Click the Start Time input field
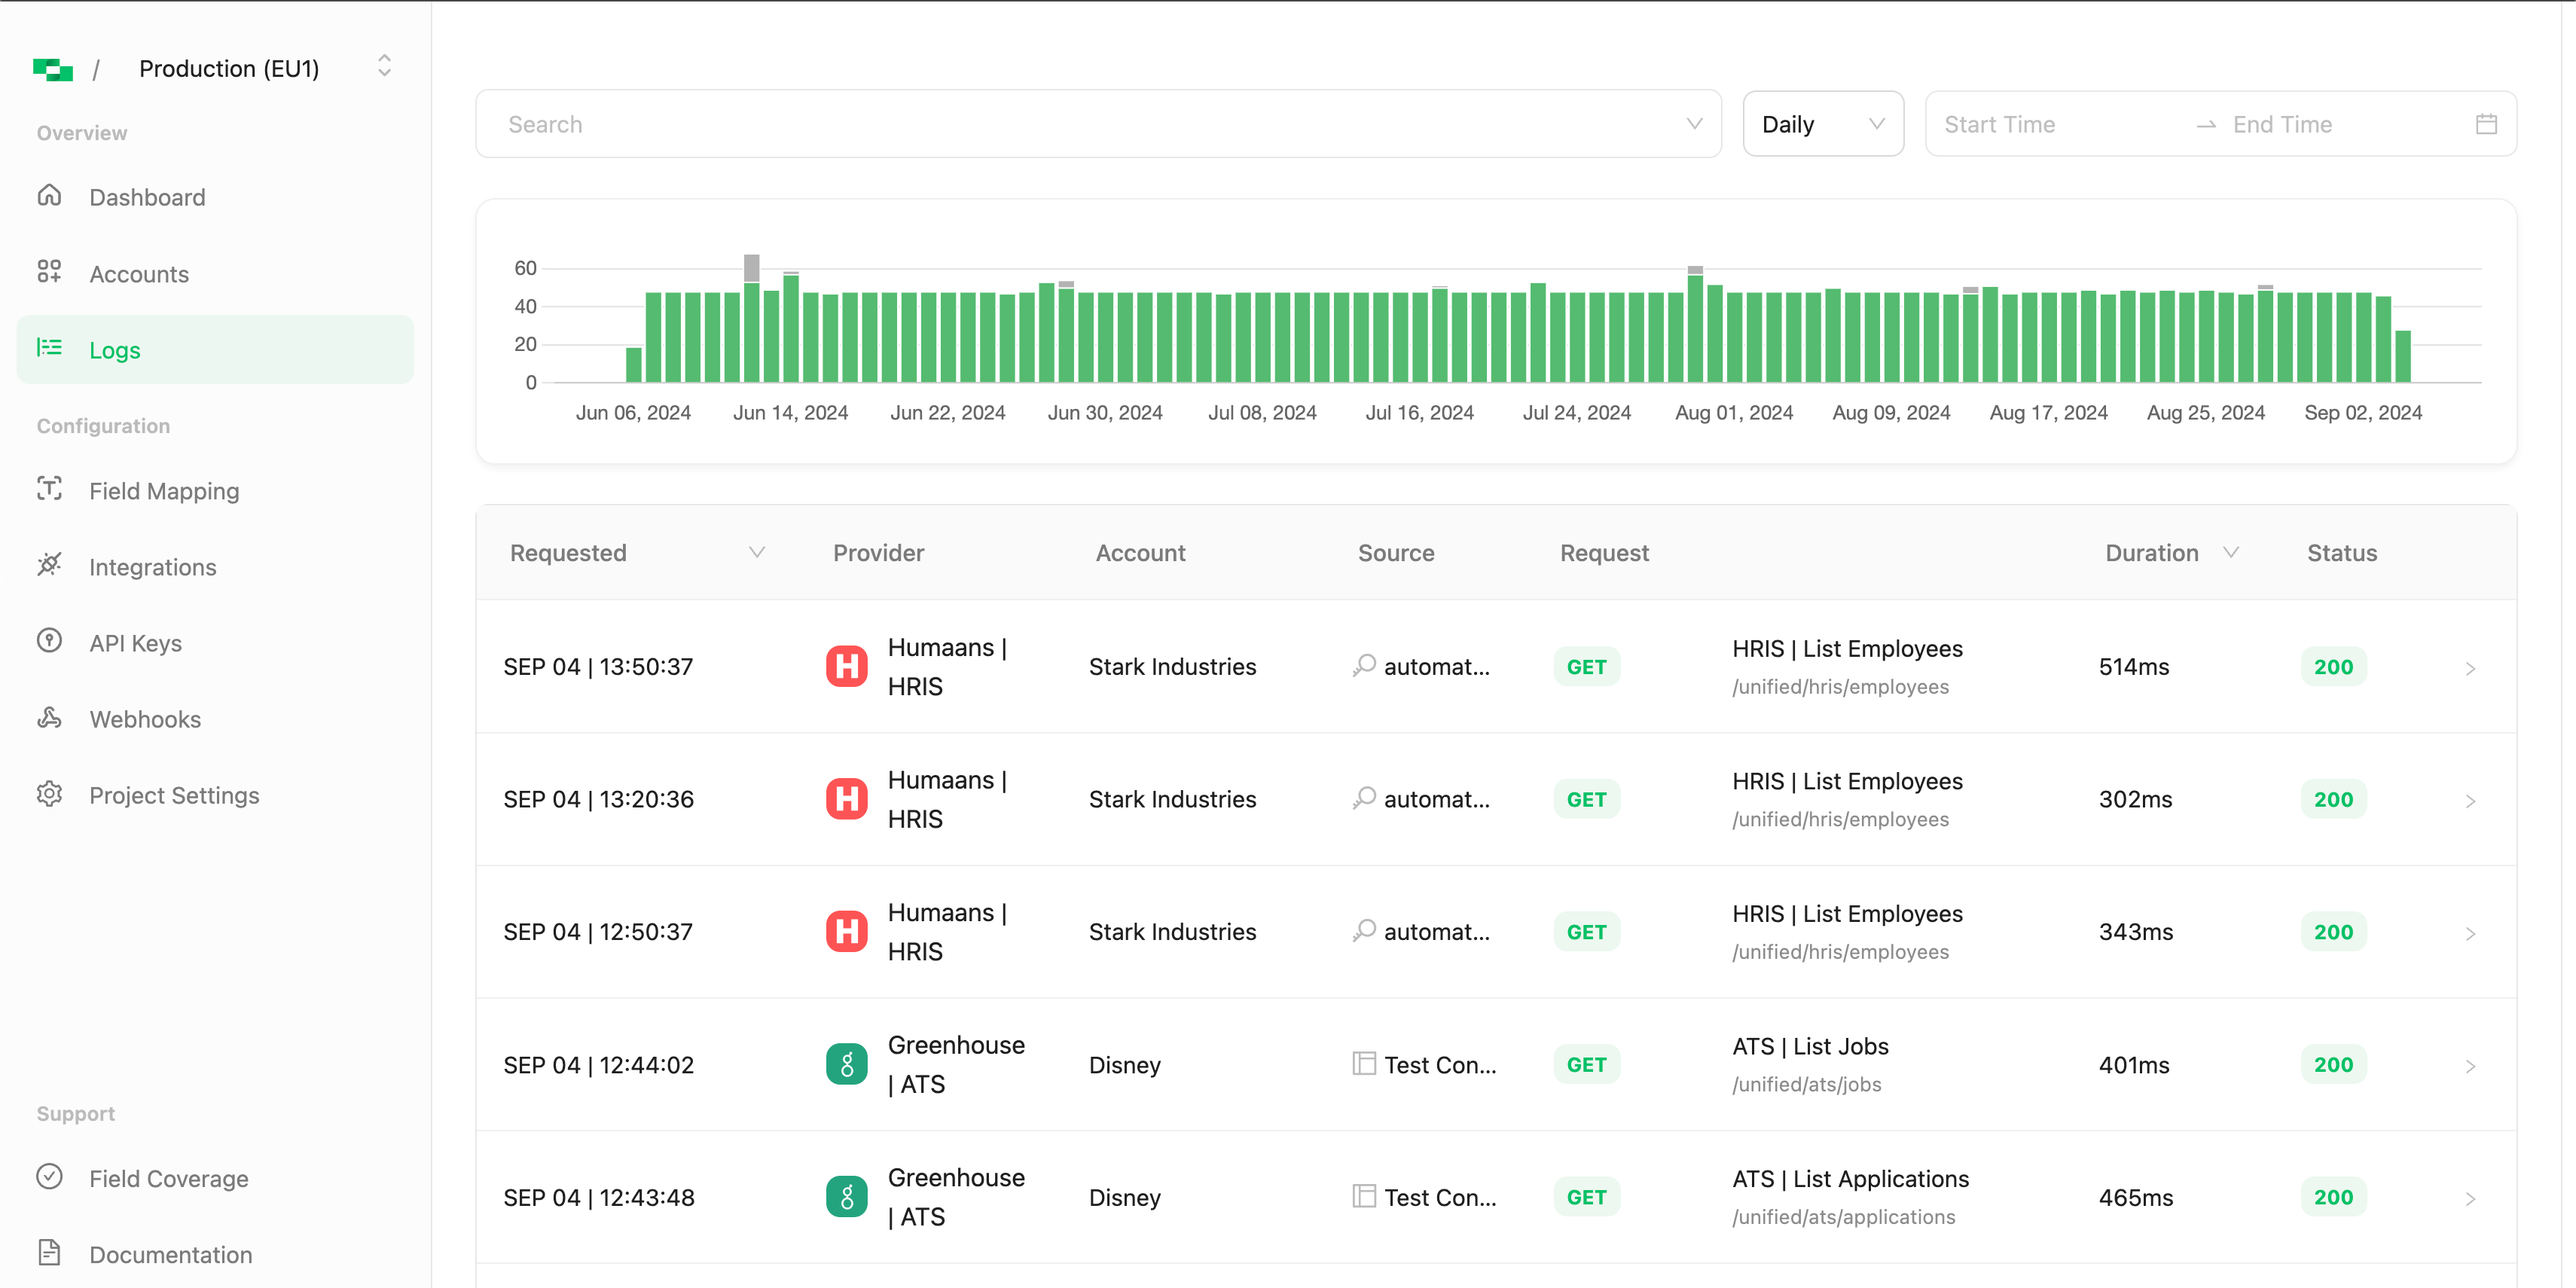Screen dimensions: 2576x1288 [x=2054, y=124]
